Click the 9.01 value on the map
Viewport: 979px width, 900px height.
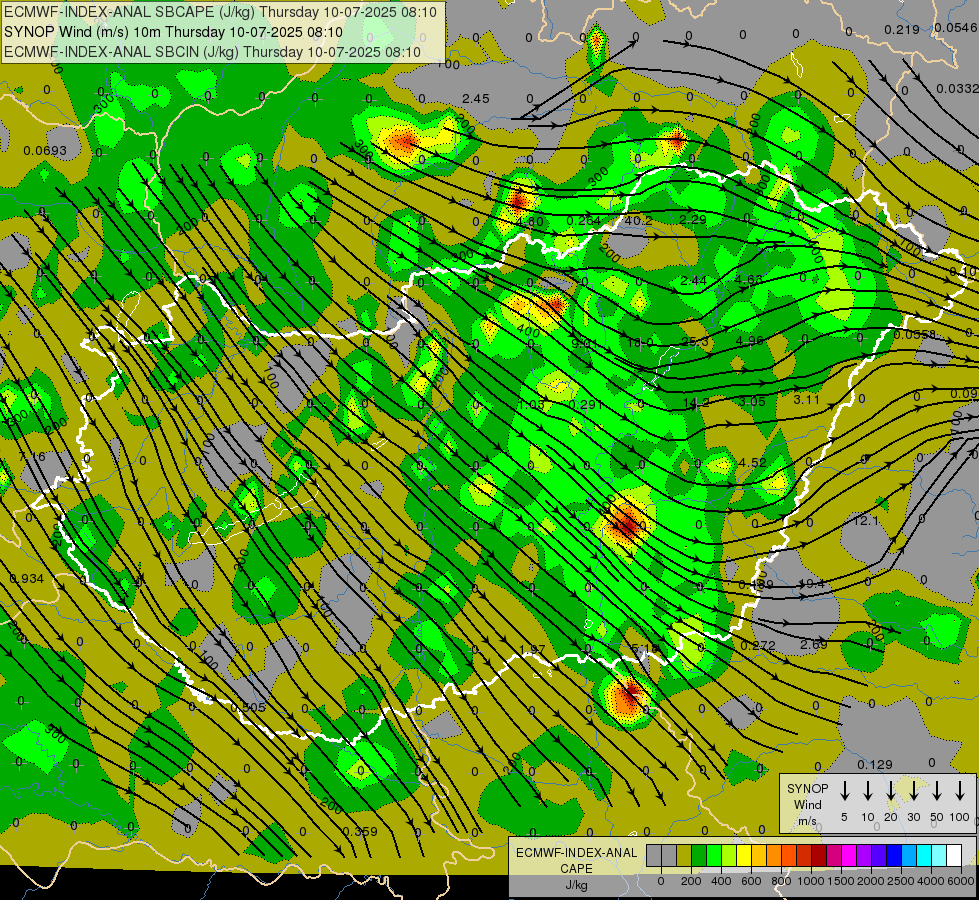click(x=585, y=344)
